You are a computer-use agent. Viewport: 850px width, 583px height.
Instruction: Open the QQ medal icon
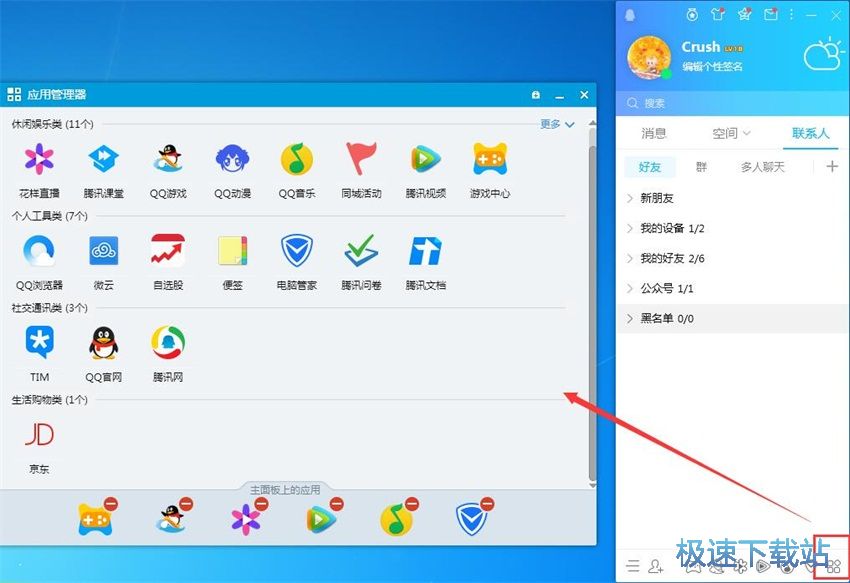692,15
